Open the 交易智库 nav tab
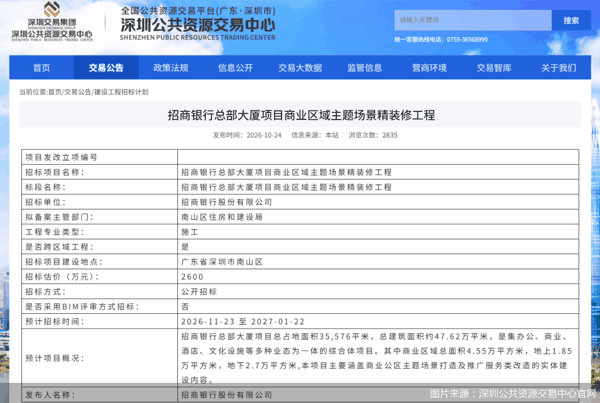This screenshot has width=600, height=403. coord(494,68)
